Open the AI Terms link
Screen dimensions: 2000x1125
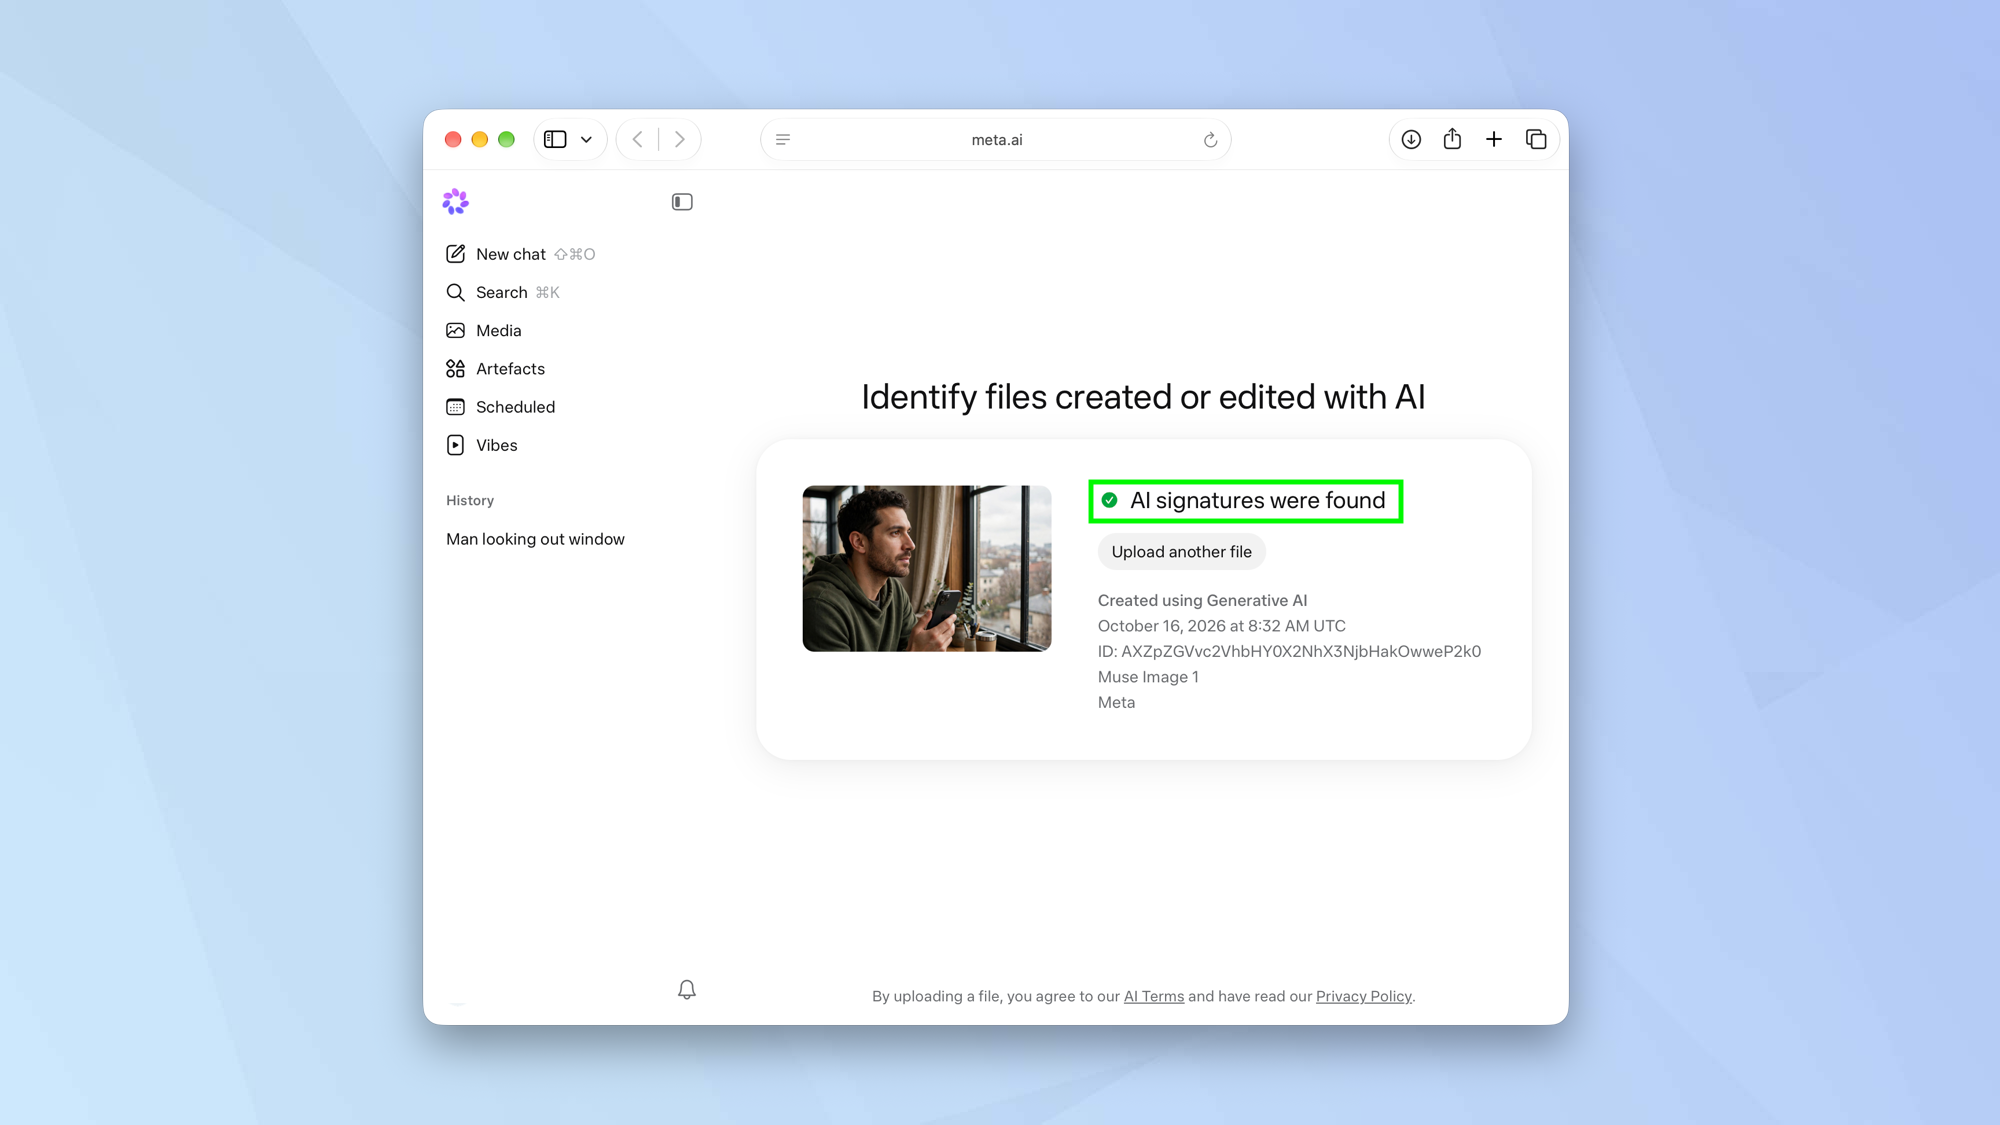pos(1153,996)
